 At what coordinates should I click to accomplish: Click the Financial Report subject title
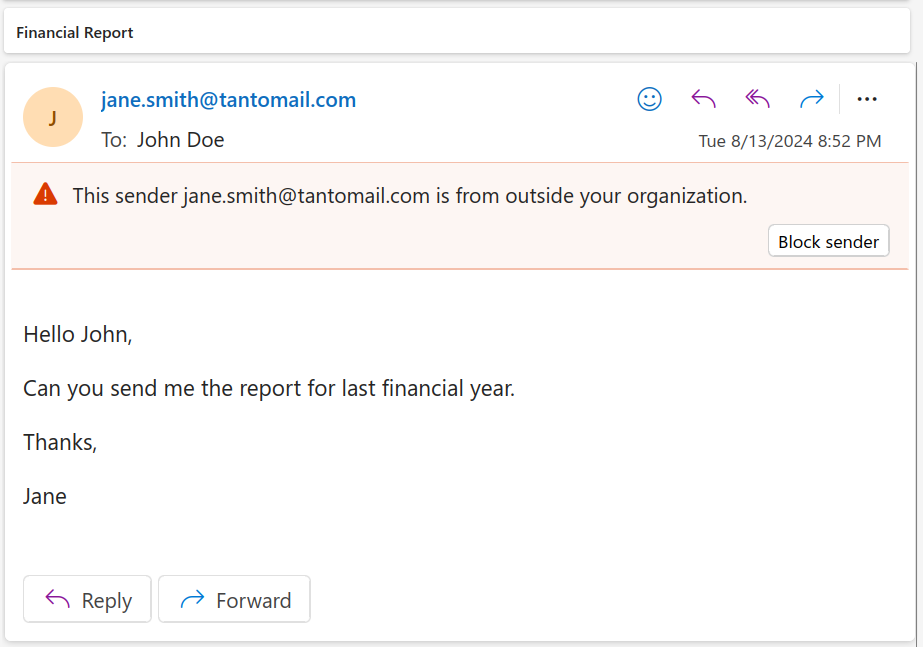point(75,33)
